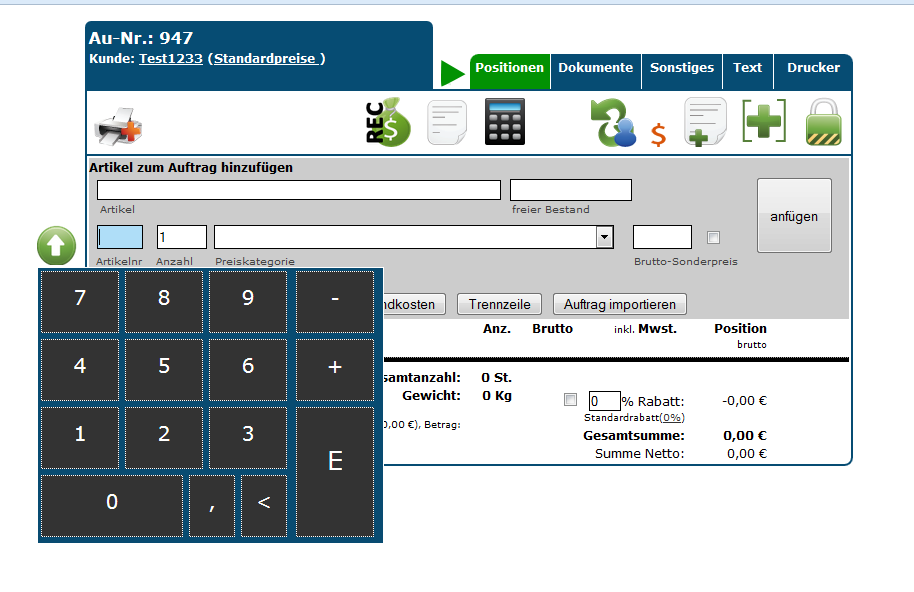The image size is (914, 592).
Task: Expand the Preiskategorie dropdown
Action: point(604,237)
